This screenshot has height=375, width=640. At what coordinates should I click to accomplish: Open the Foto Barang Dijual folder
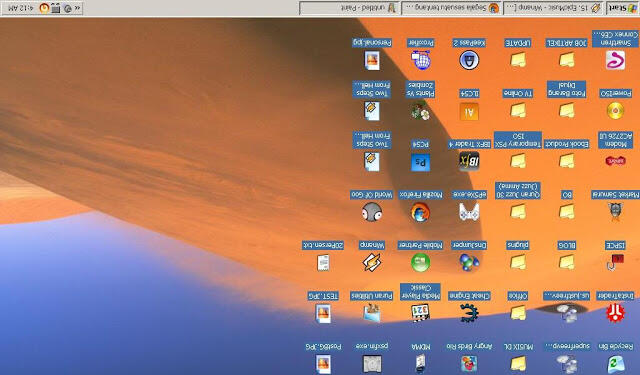tap(567, 111)
